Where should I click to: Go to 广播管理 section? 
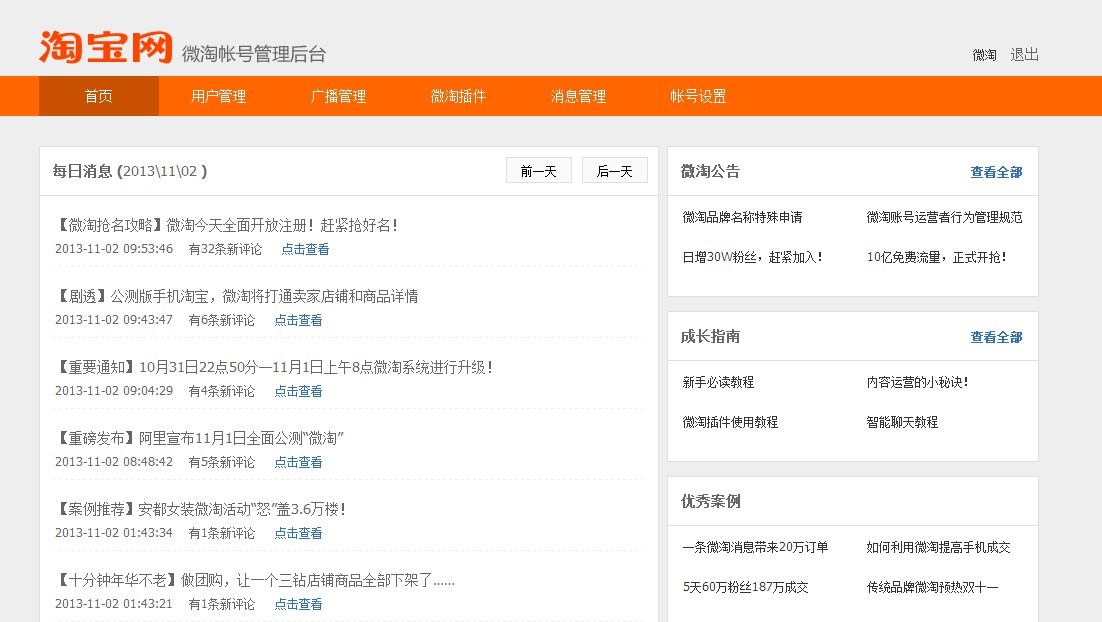pos(338,97)
